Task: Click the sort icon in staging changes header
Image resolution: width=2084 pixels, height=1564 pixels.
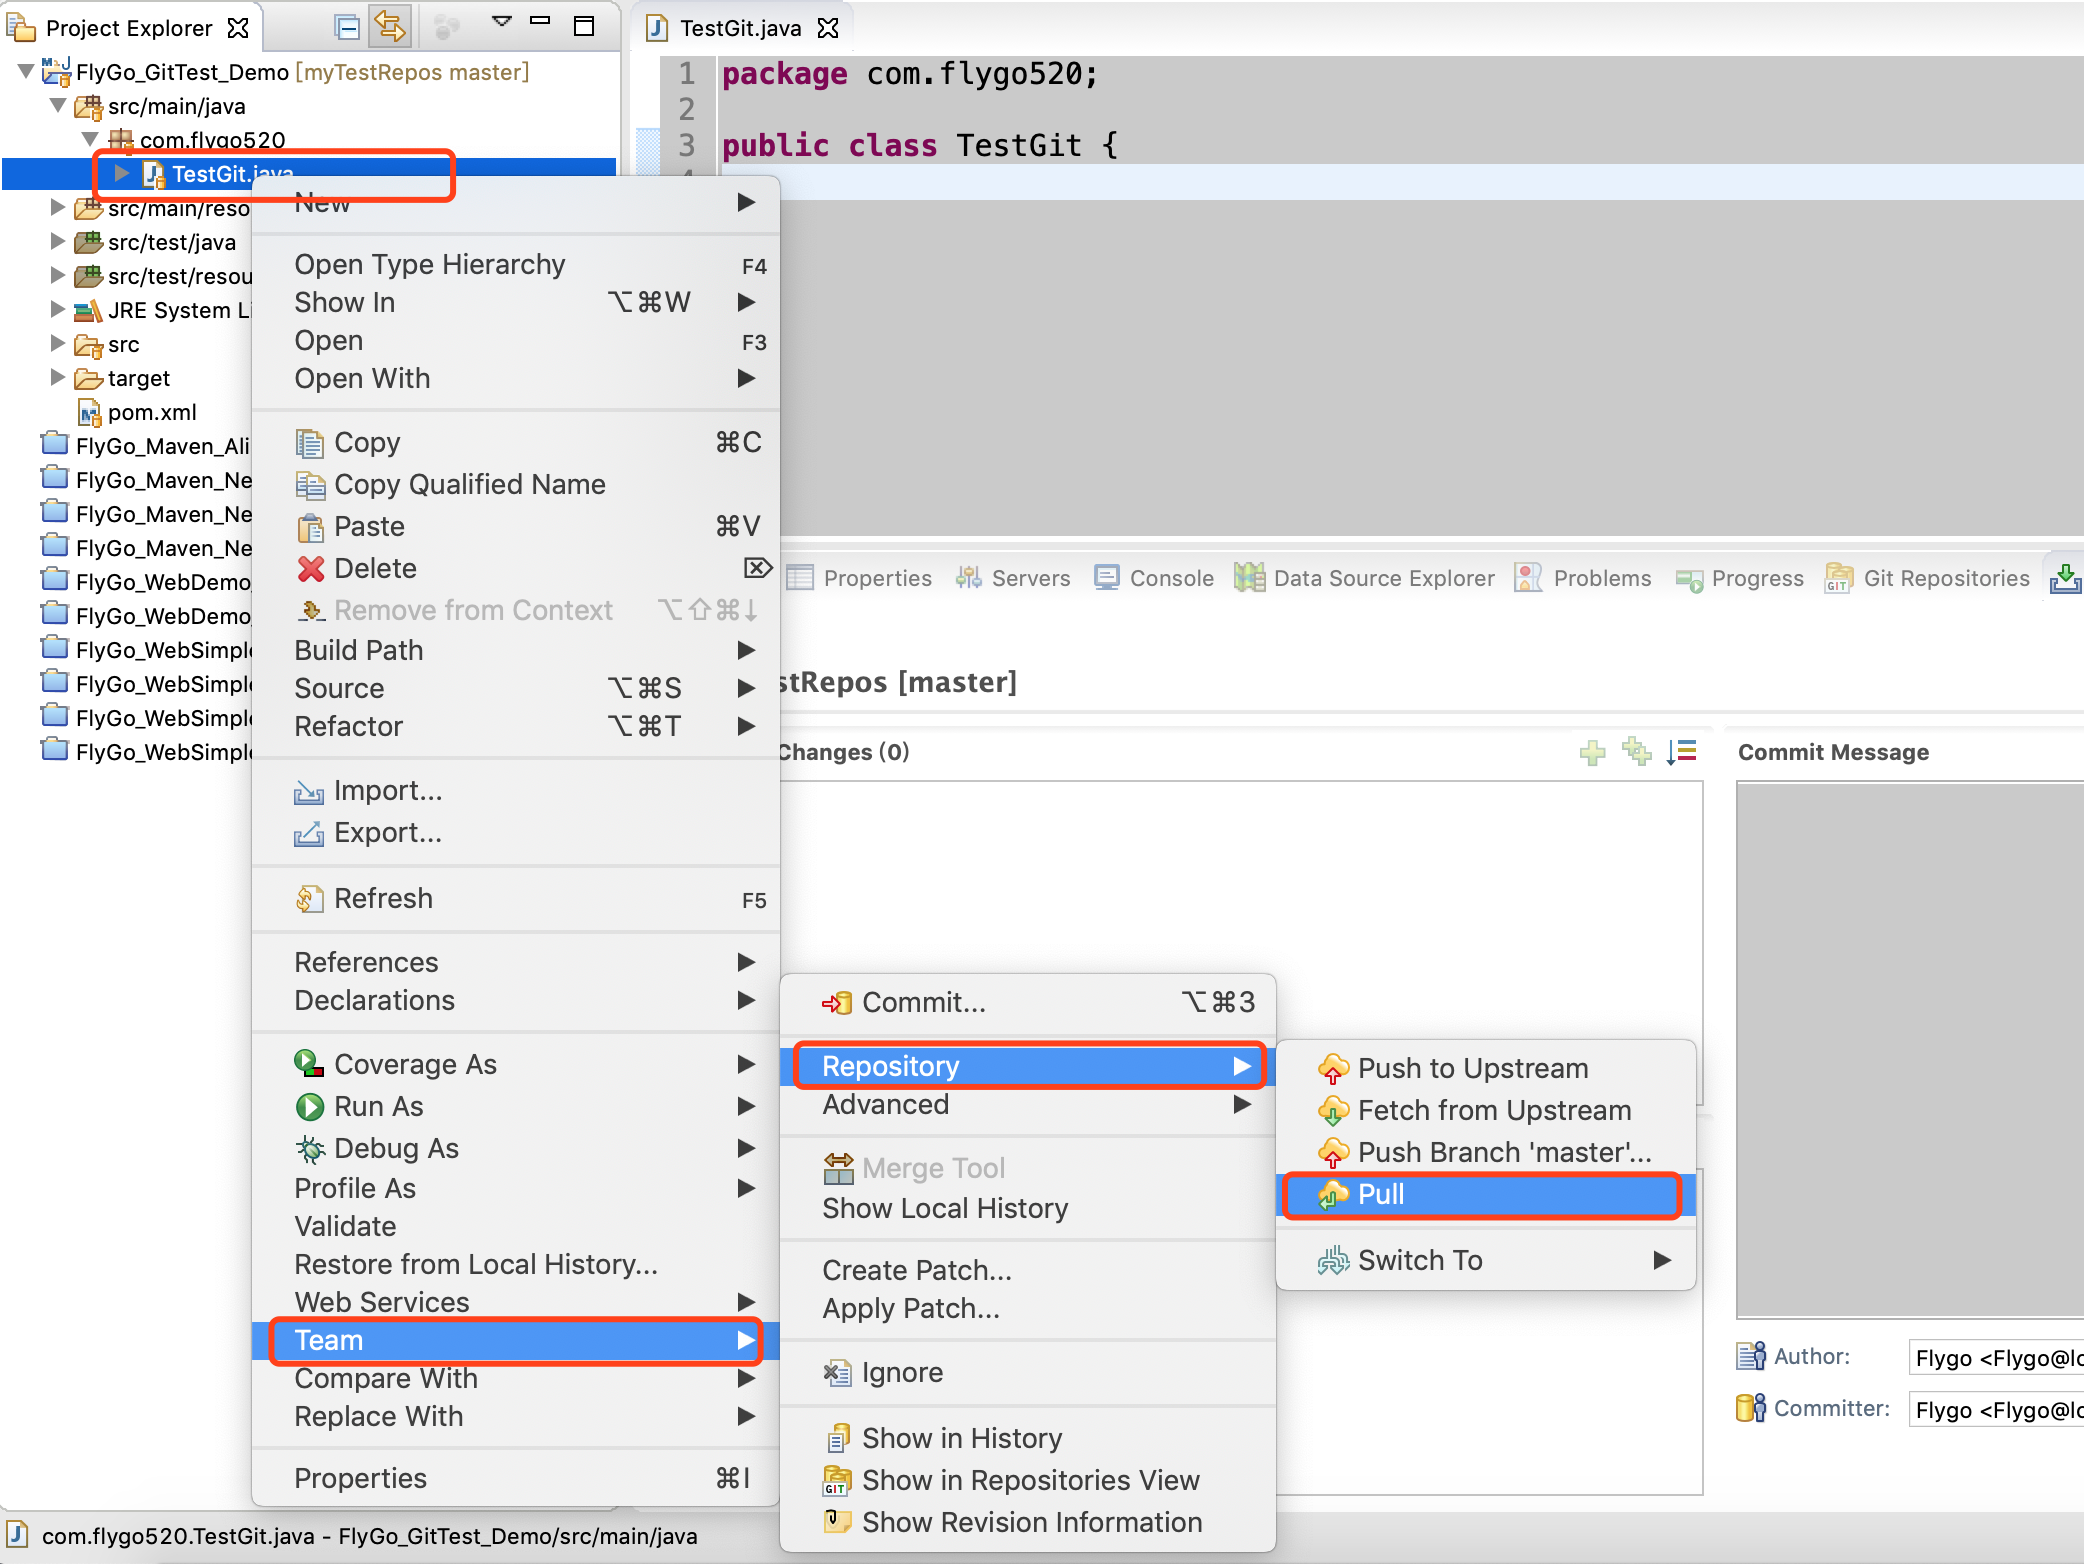Action: coord(1682,752)
